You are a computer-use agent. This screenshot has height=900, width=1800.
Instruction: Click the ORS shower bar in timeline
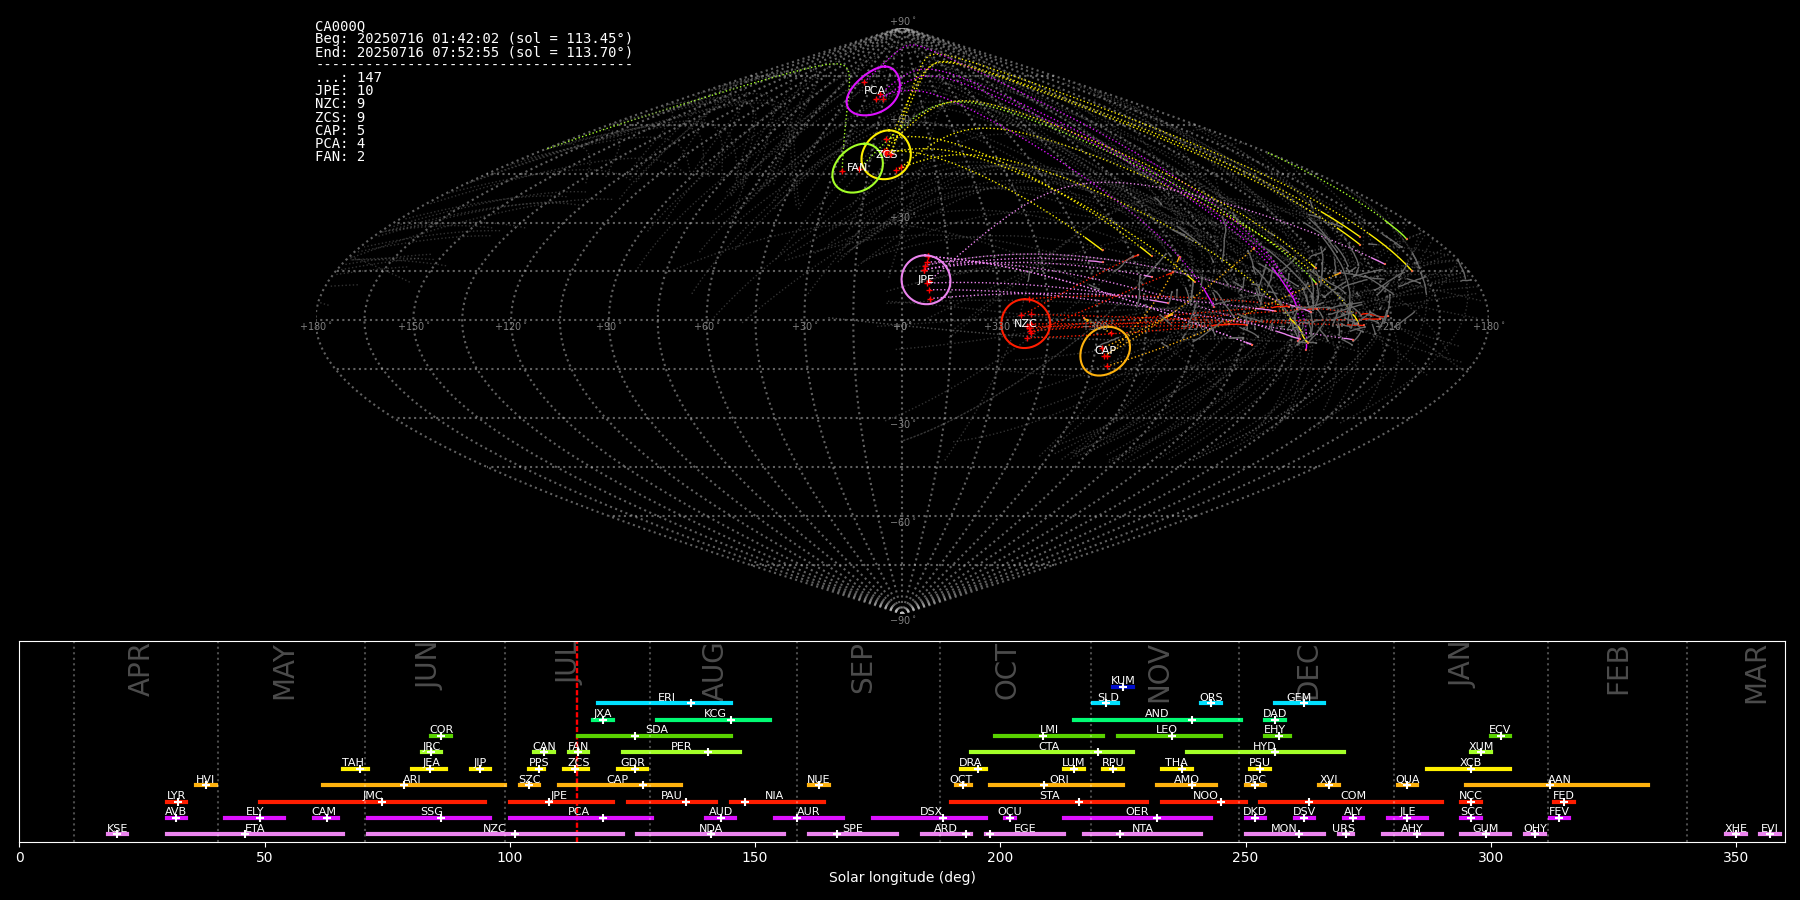1211,703
